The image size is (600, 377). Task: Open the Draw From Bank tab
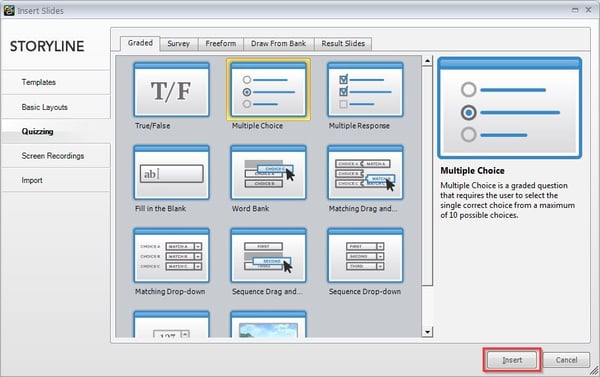(x=279, y=44)
